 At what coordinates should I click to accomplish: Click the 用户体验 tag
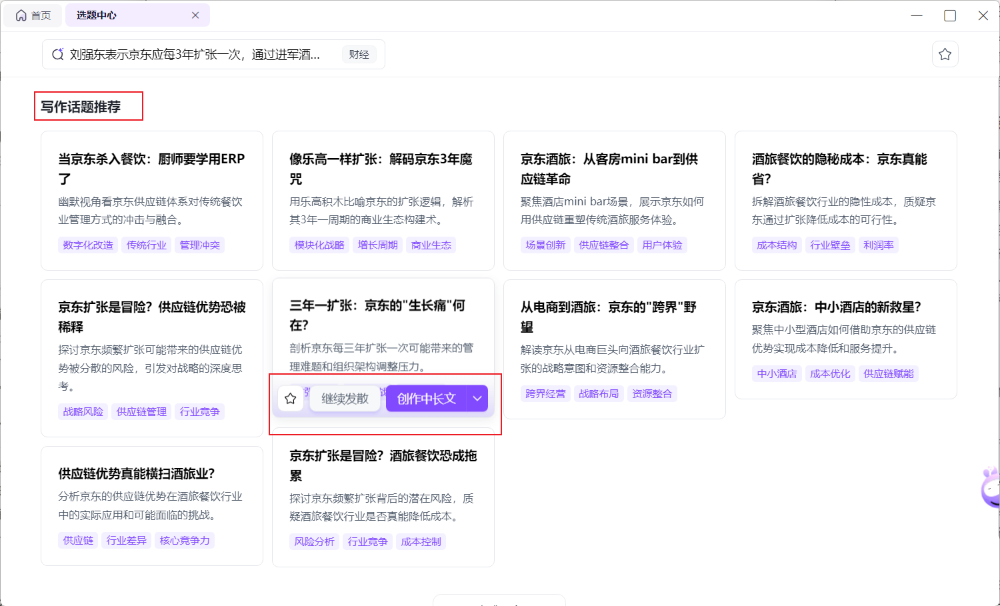pyautogui.click(x=662, y=245)
